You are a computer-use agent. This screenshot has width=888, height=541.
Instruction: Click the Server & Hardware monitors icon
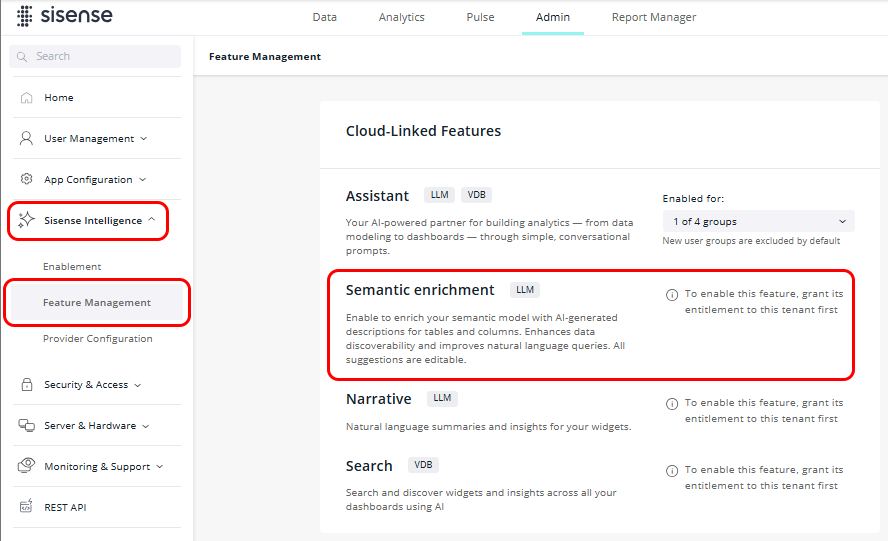pyautogui.click(x=27, y=425)
